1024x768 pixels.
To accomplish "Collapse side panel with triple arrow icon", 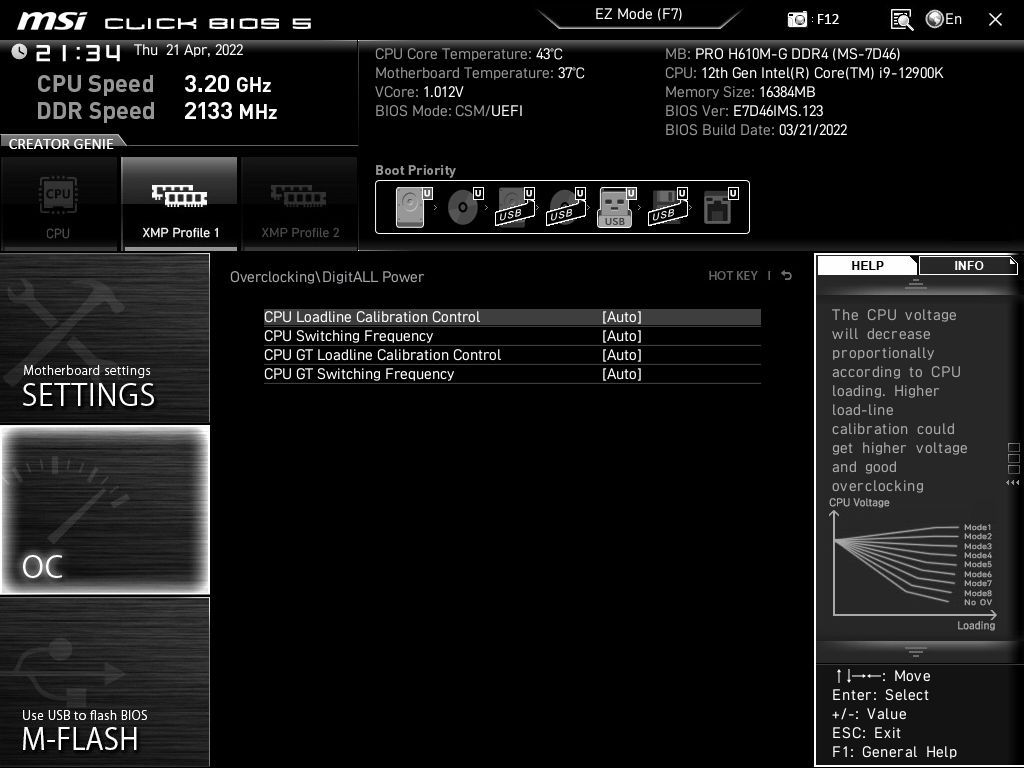I will pyautogui.click(x=1013, y=483).
